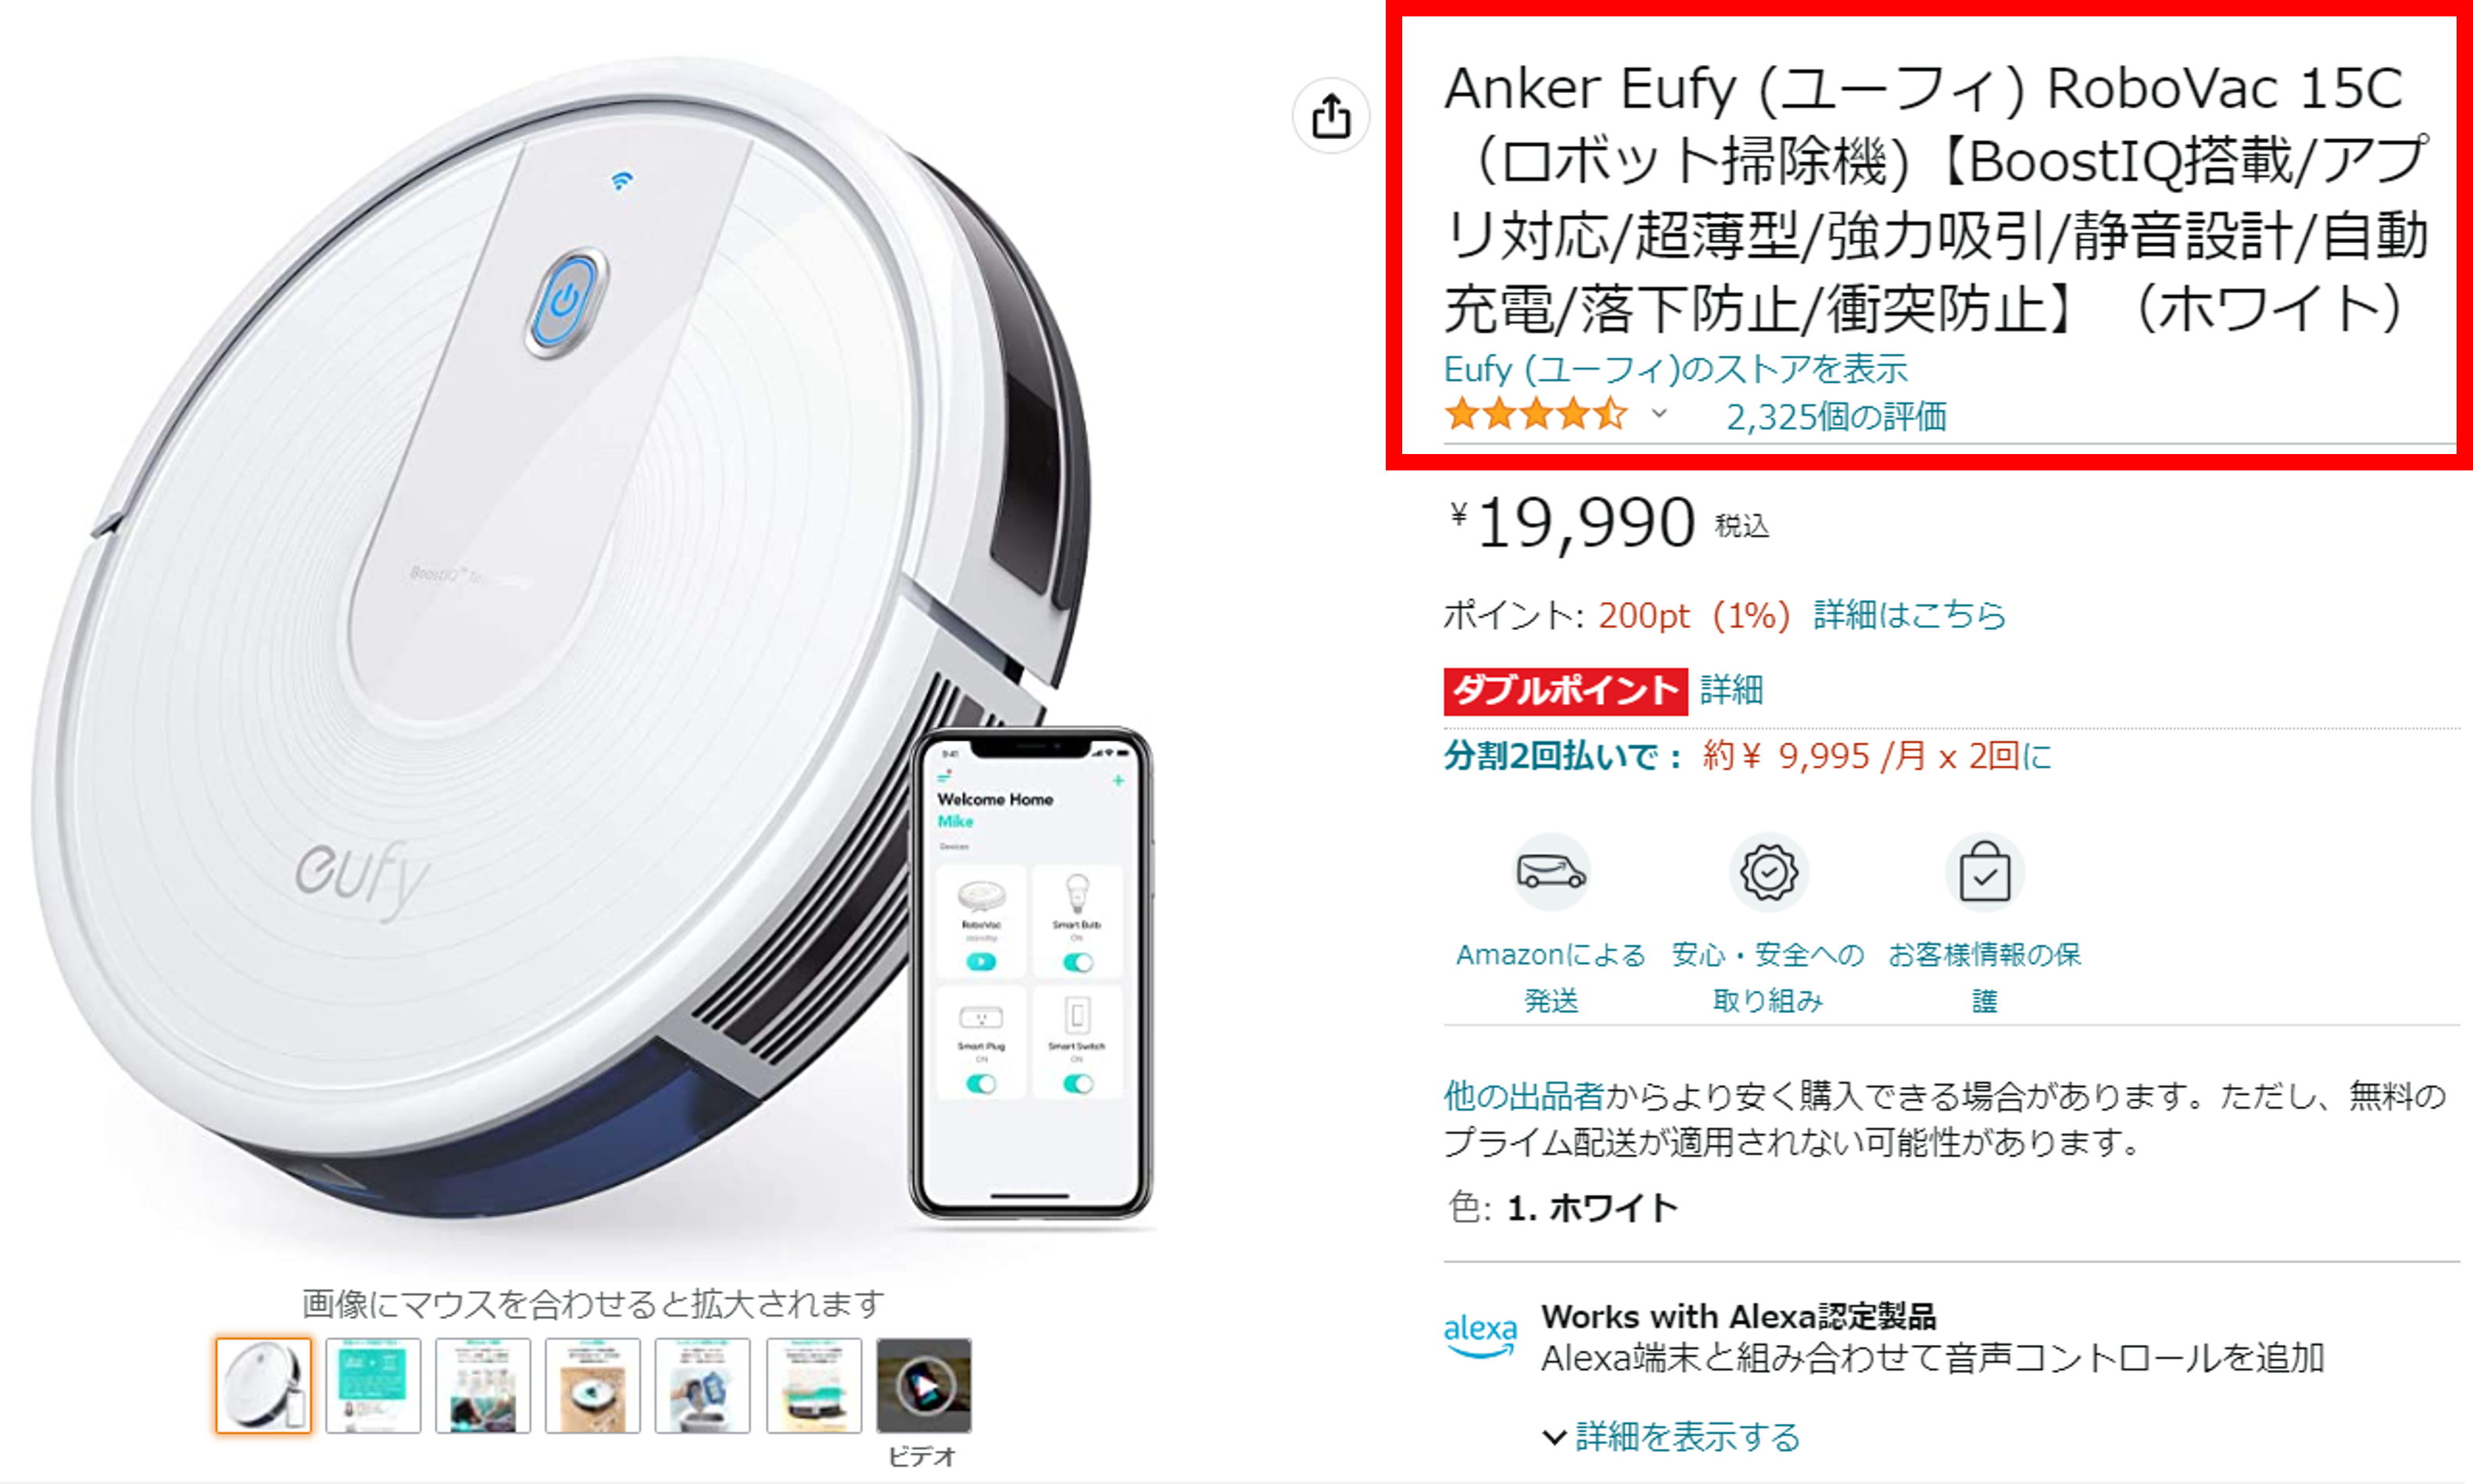Play the product video thumbnail
This screenshot has width=2473, height=1484.
coord(923,1385)
